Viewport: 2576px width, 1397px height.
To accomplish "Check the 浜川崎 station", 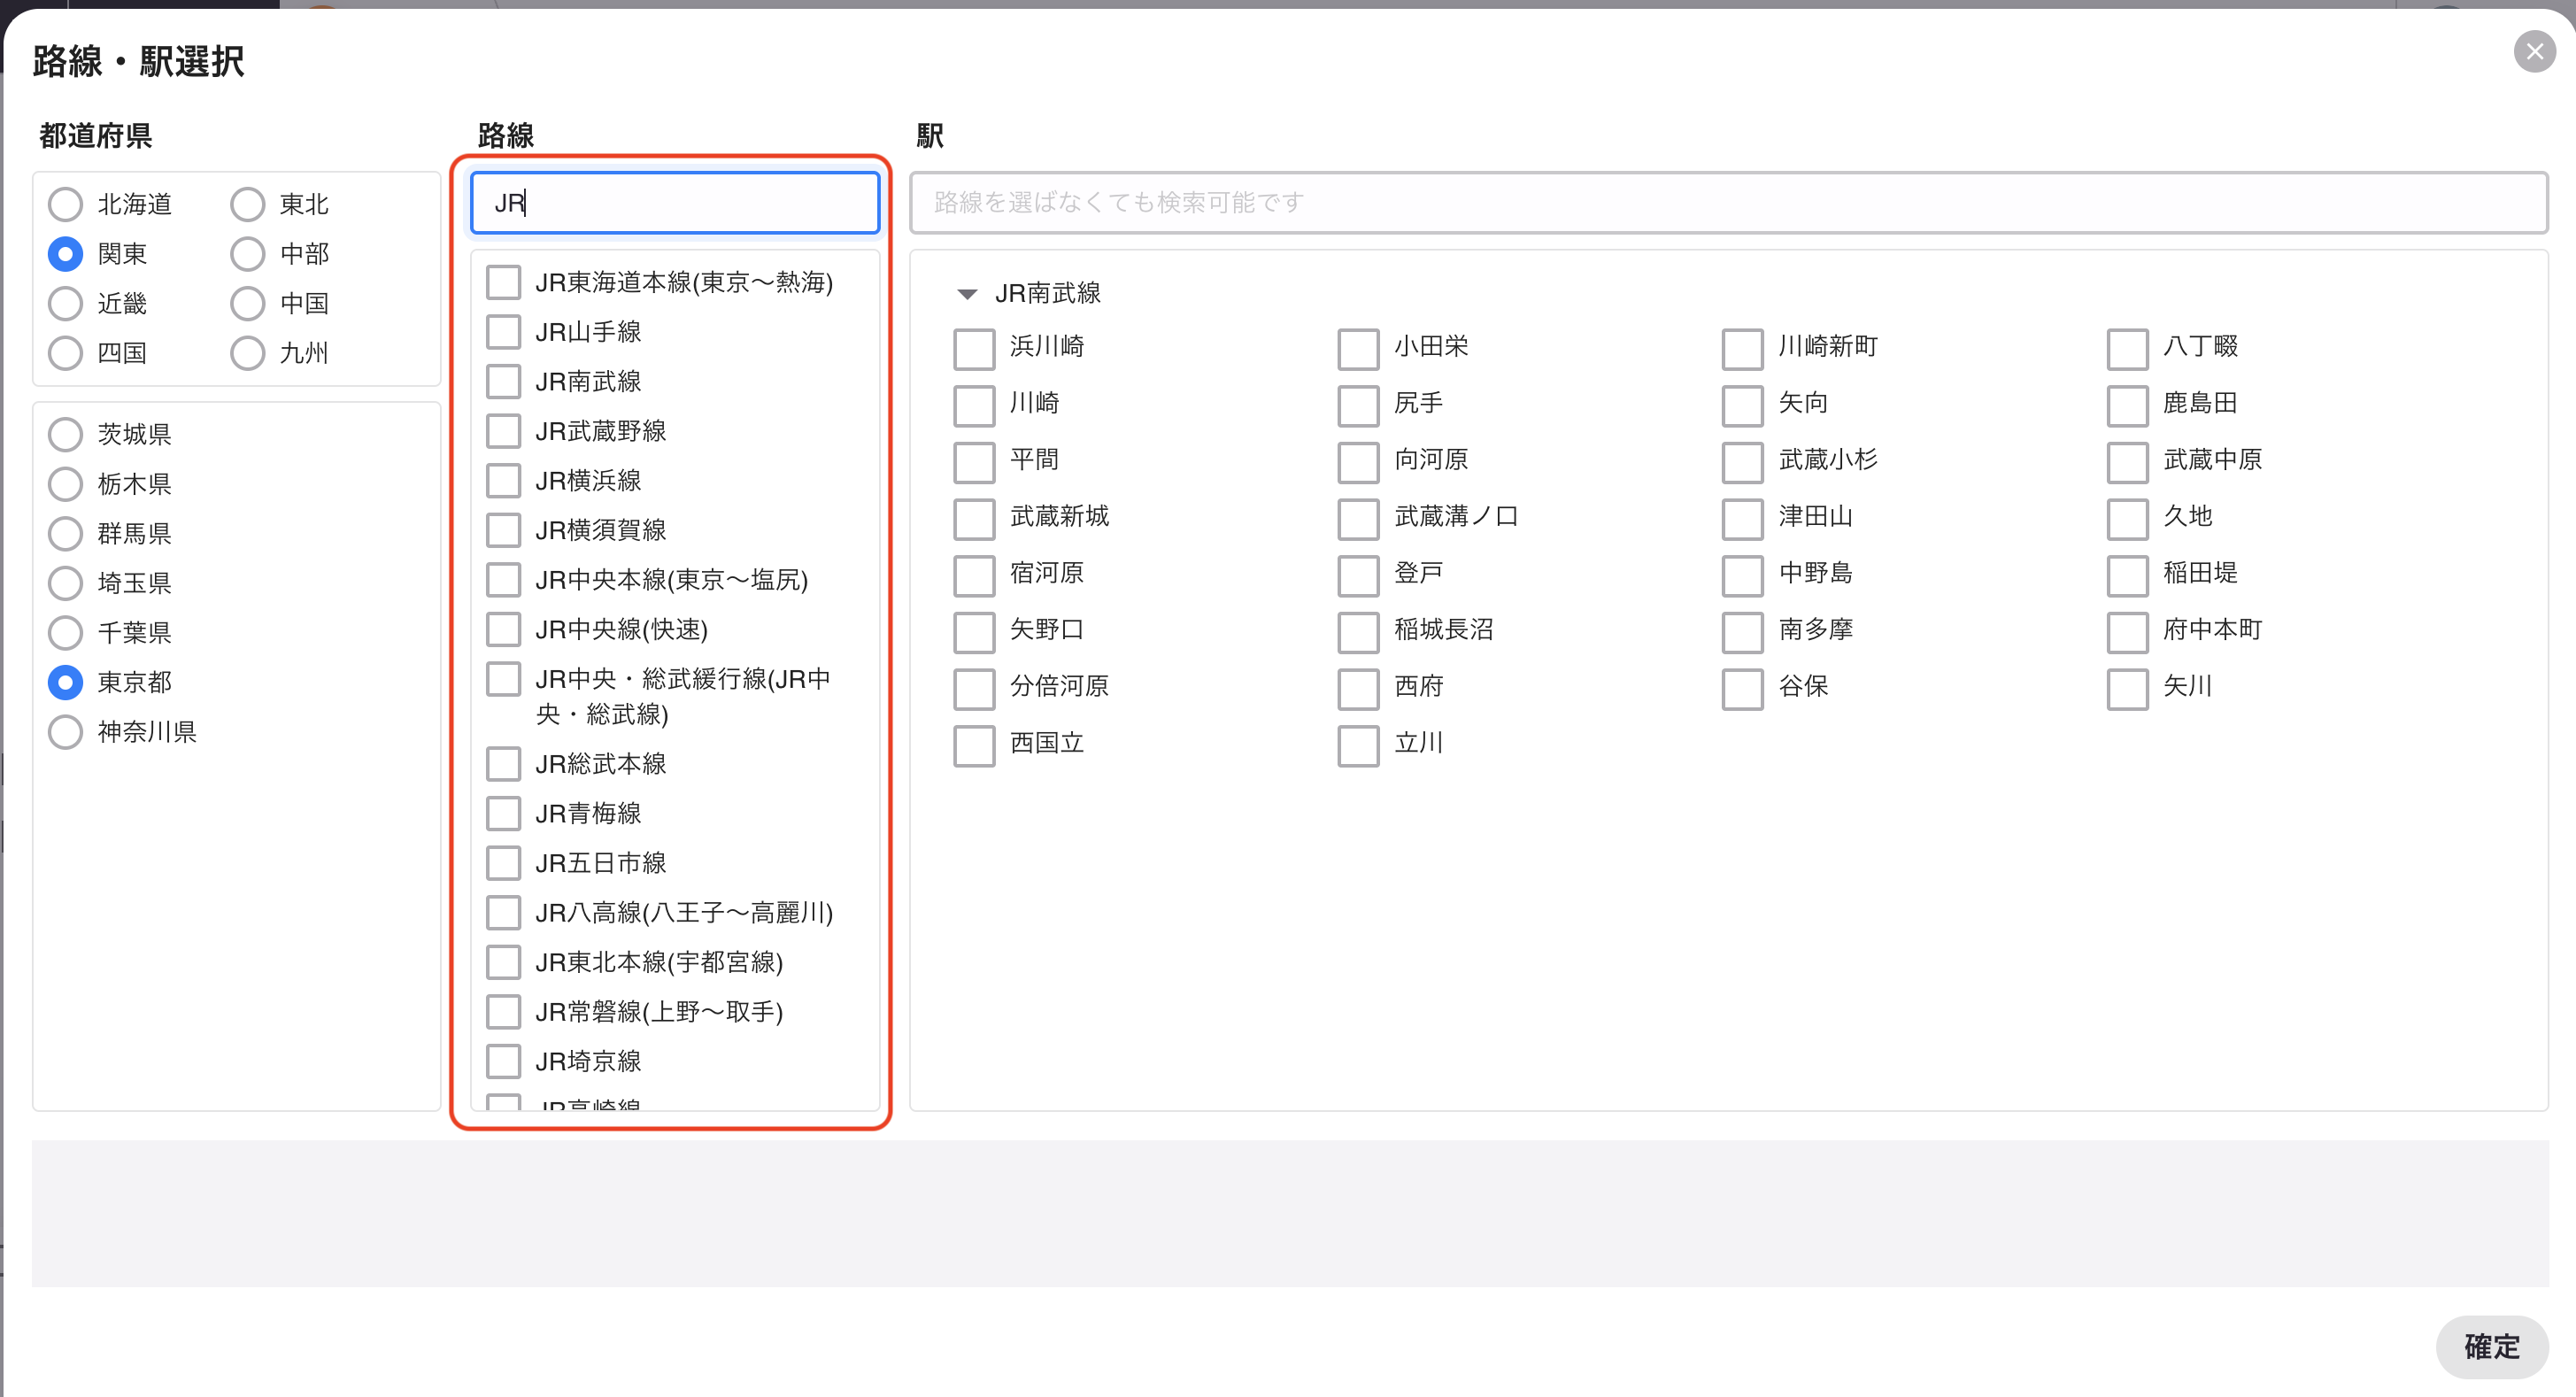I will [974, 349].
